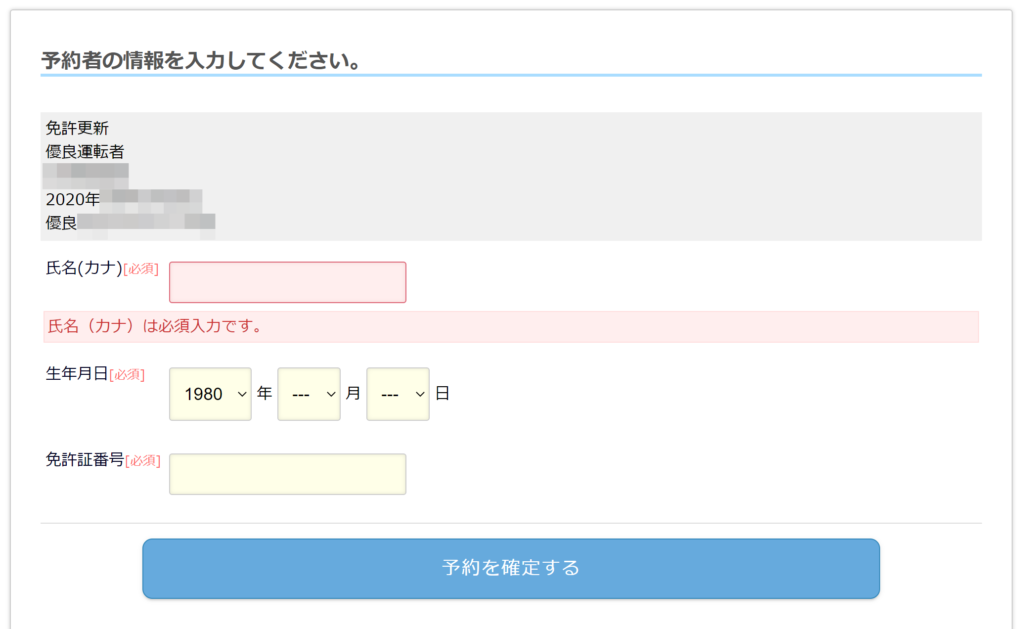Click the [必須] tag beside 氏名(カナ)
This screenshot has height=629, width=1024.
click(x=141, y=269)
